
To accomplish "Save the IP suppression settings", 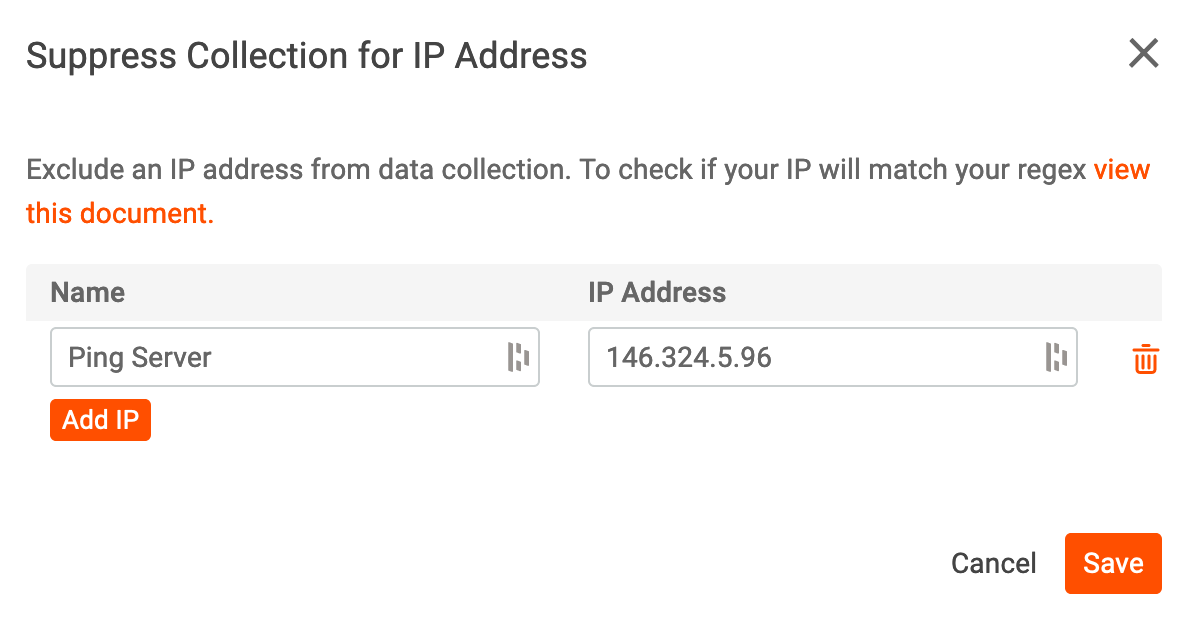I will (x=1113, y=563).
